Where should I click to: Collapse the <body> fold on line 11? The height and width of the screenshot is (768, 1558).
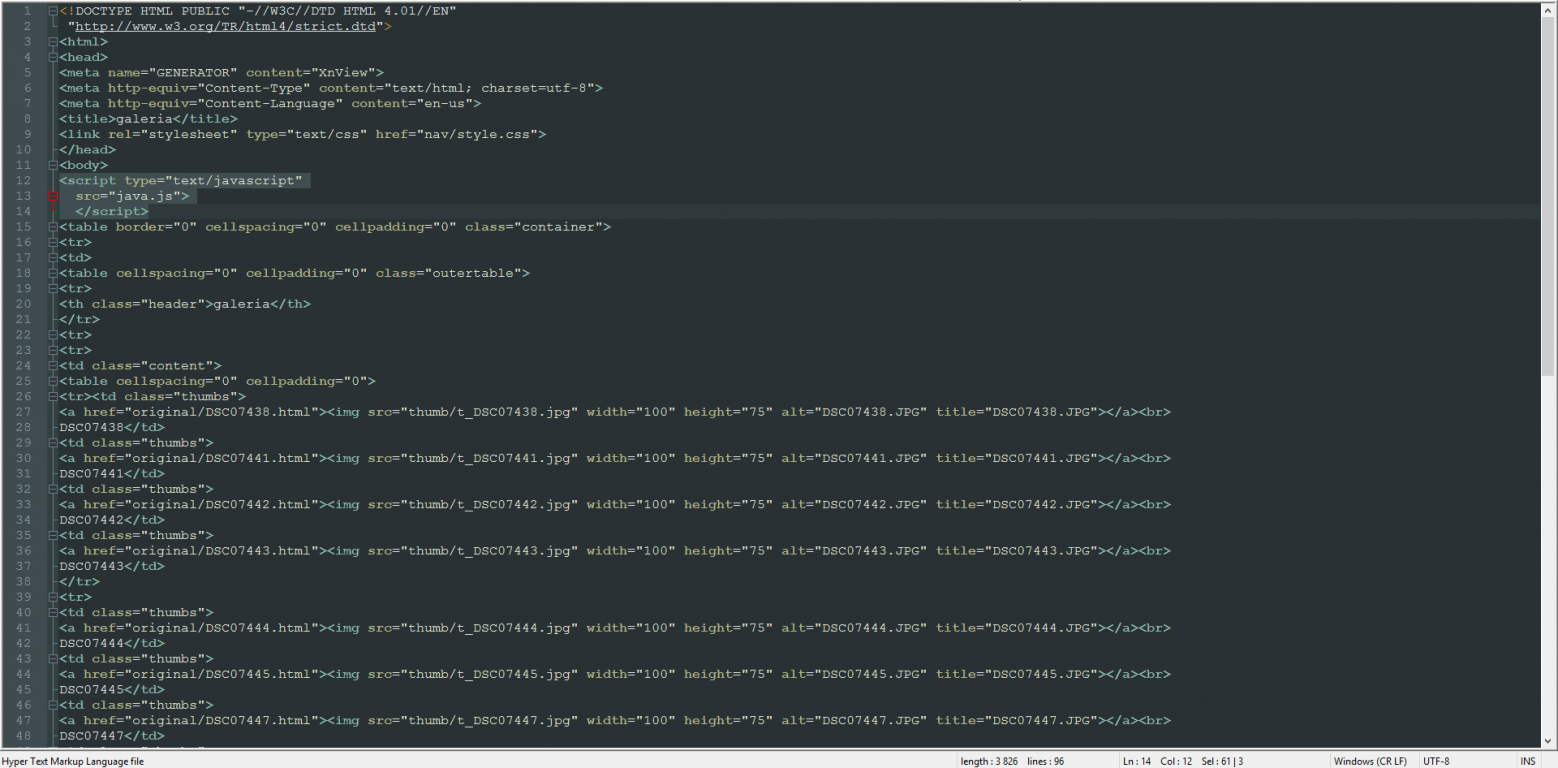point(52,165)
